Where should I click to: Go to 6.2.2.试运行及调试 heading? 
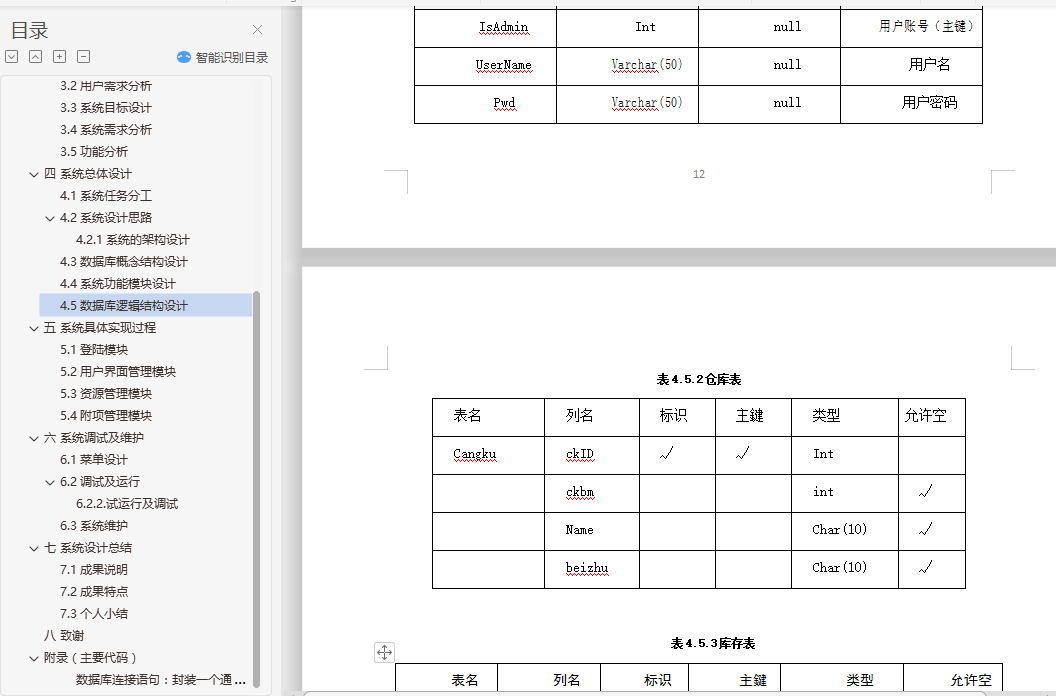(127, 504)
